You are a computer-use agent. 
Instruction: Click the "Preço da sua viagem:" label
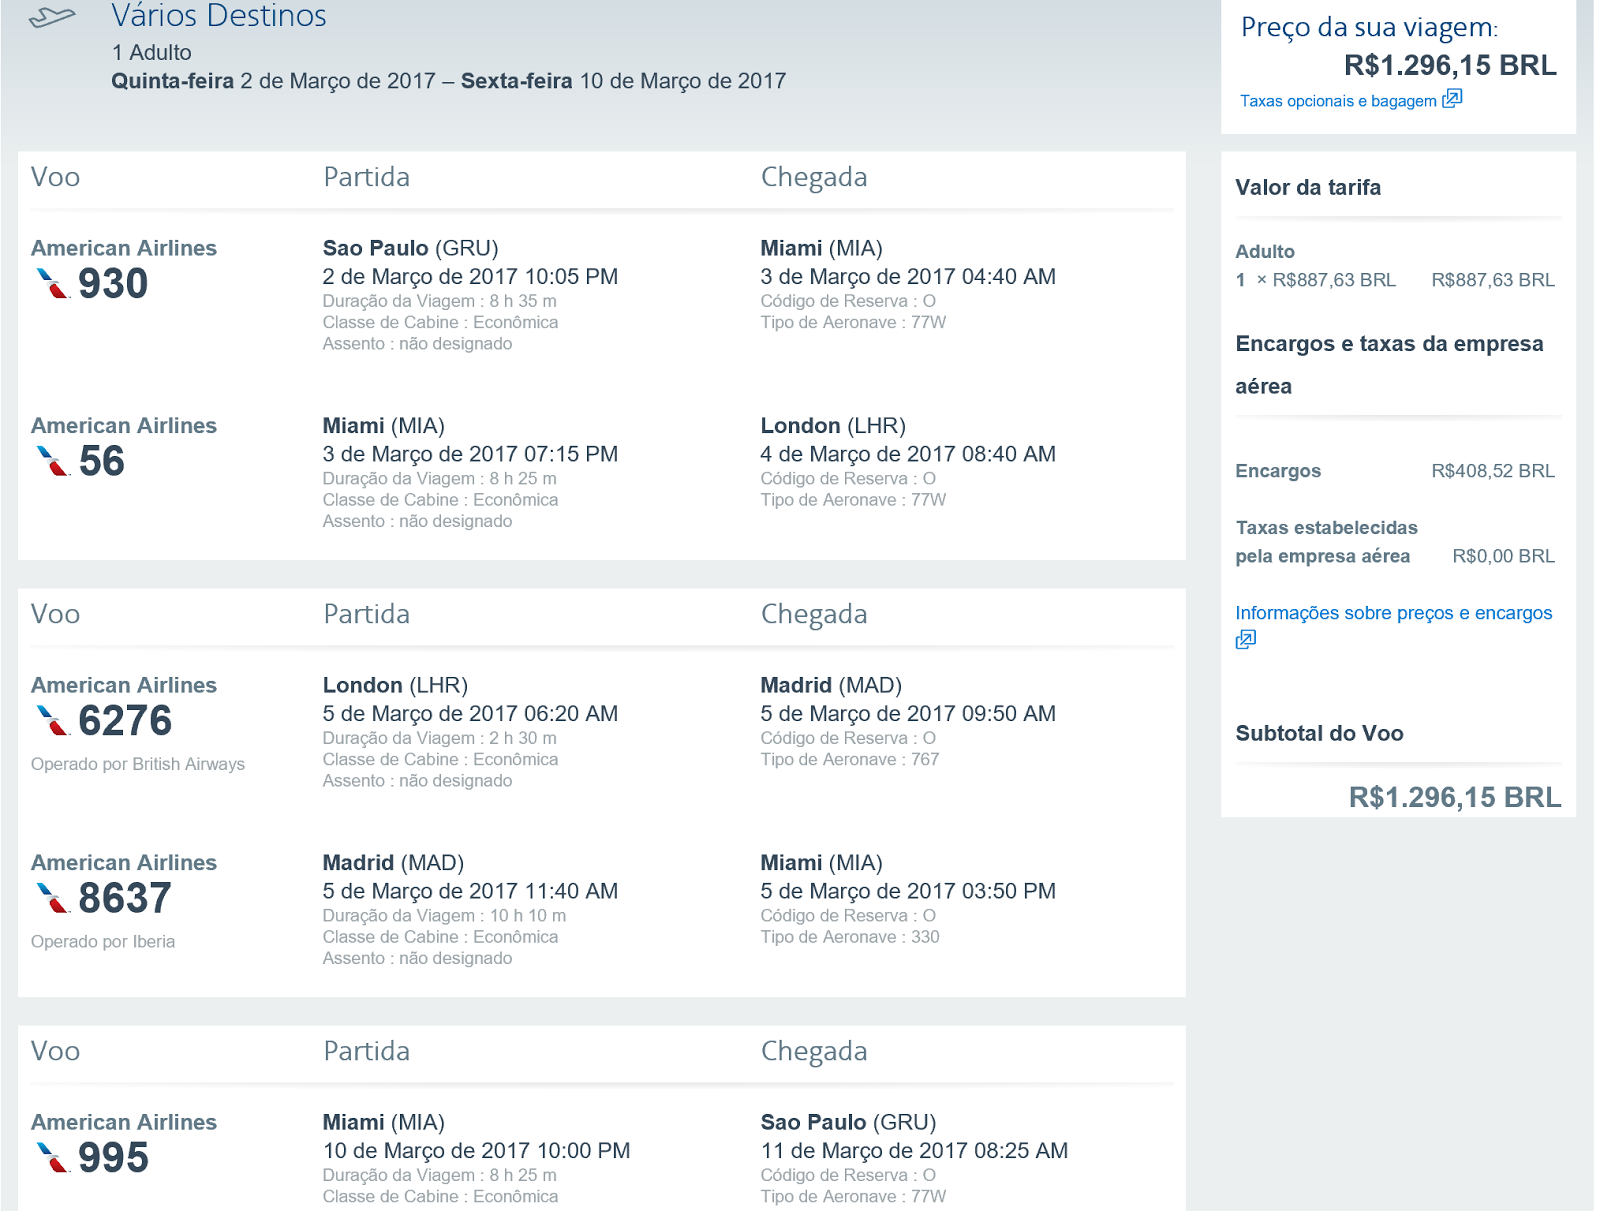point(1370,28)
